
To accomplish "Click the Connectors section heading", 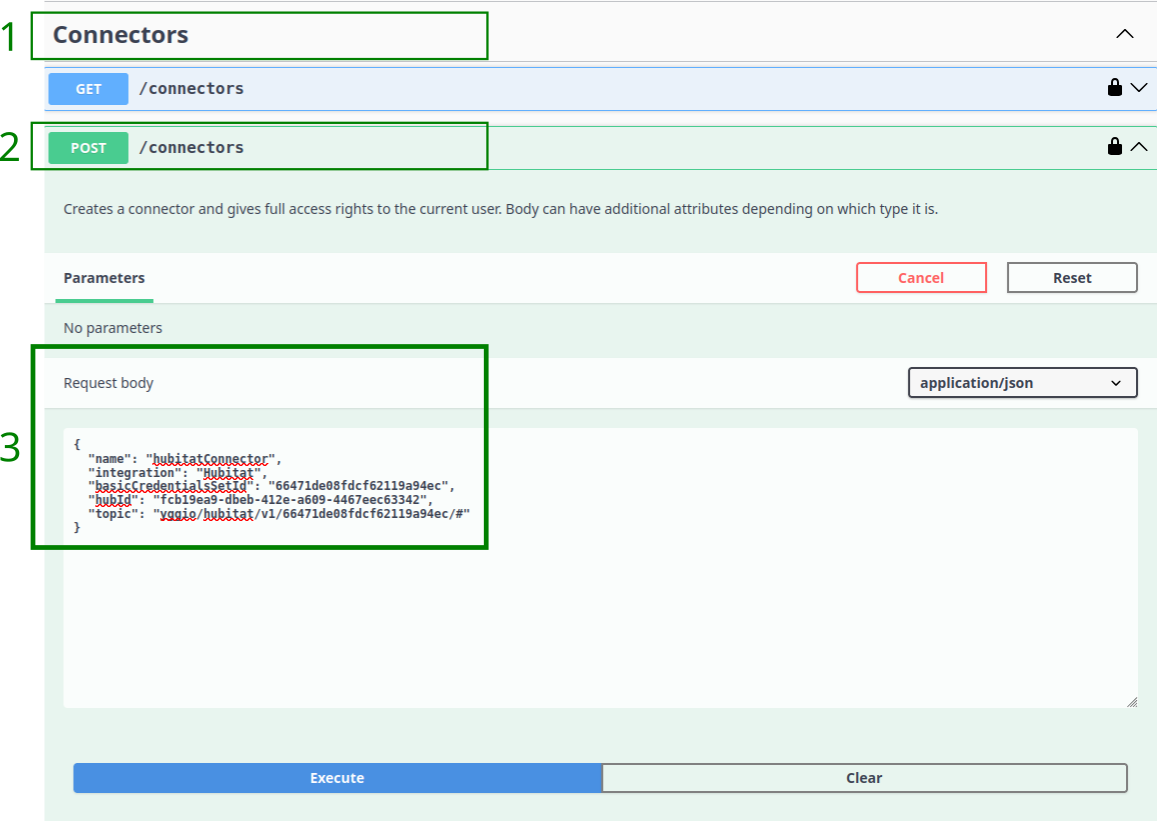I will 121,35.
